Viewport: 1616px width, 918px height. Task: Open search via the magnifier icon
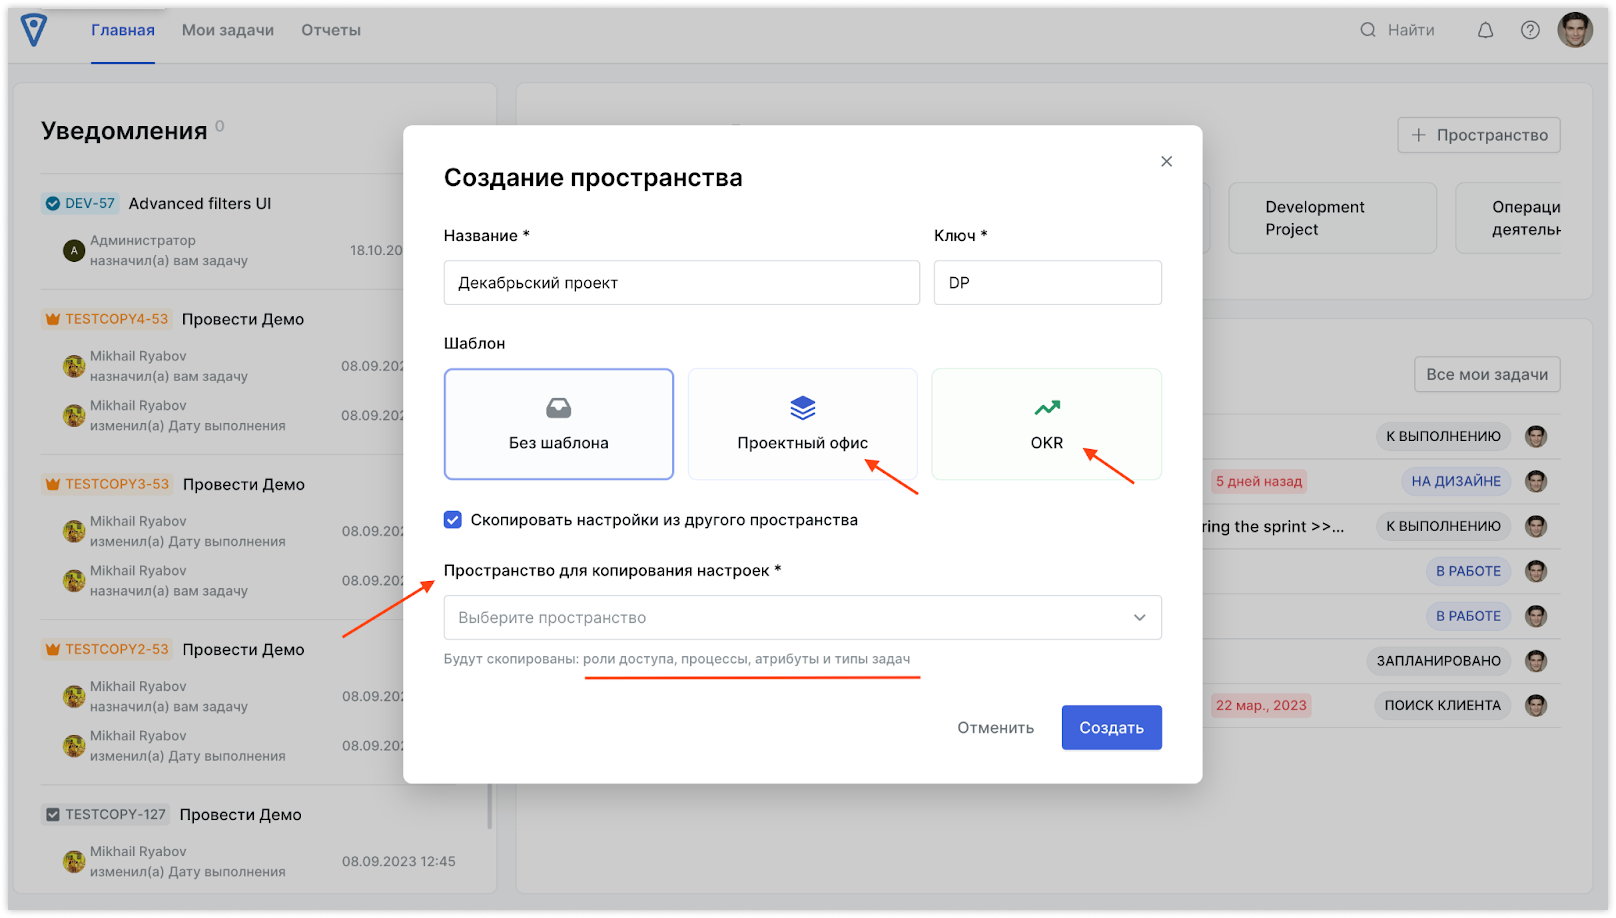(x=1366, y=29)
